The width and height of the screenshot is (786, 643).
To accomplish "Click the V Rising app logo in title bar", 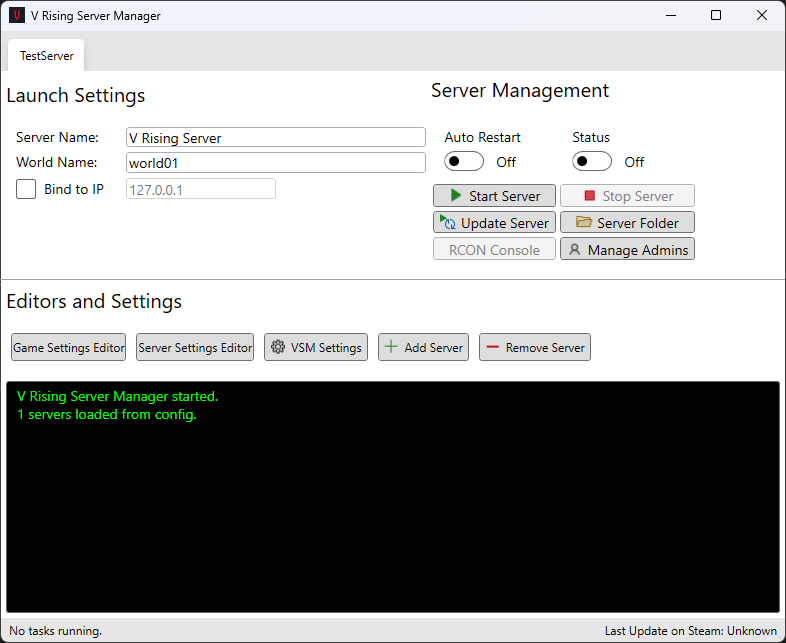I will click(17, 15).
